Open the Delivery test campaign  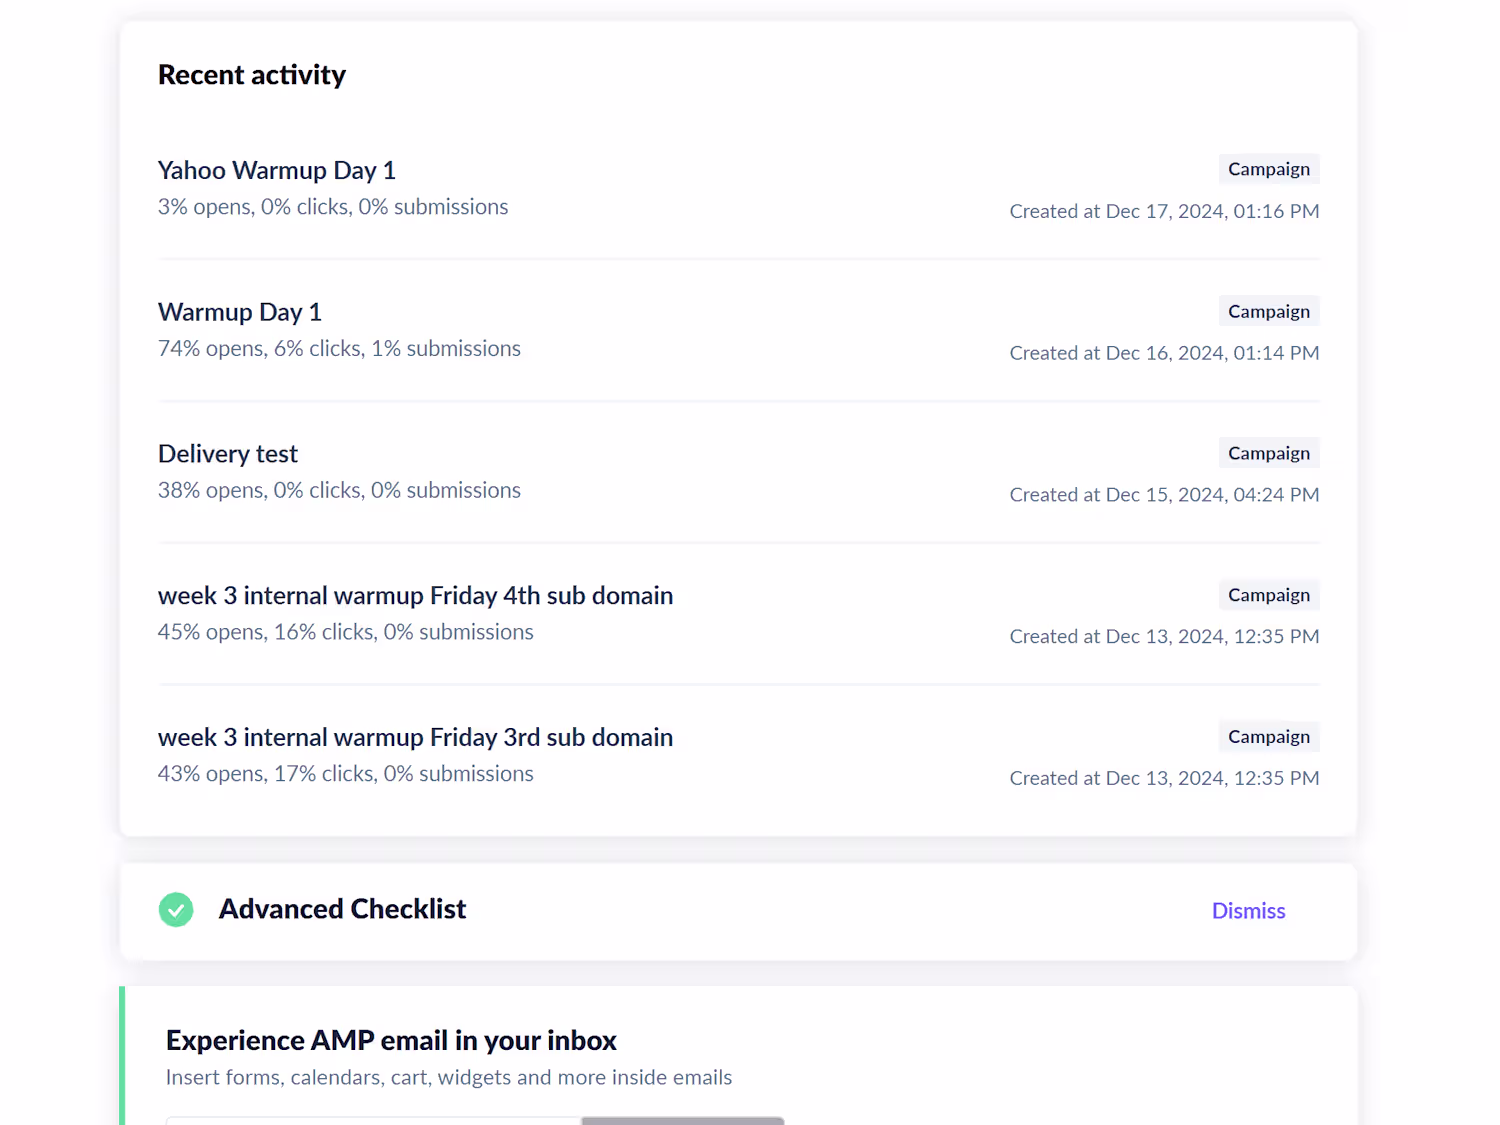[228, 454]
